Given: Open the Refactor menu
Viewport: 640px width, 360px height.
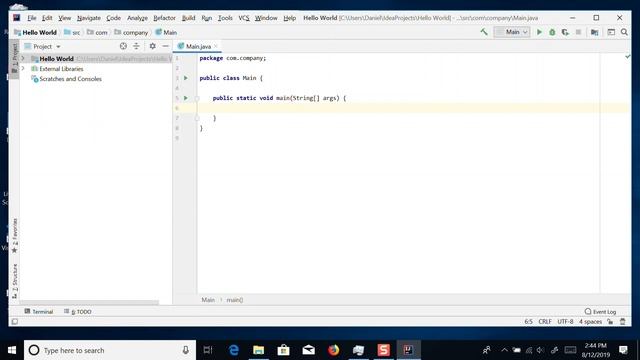Looking at the screenshot, I should tap(164, 18).
